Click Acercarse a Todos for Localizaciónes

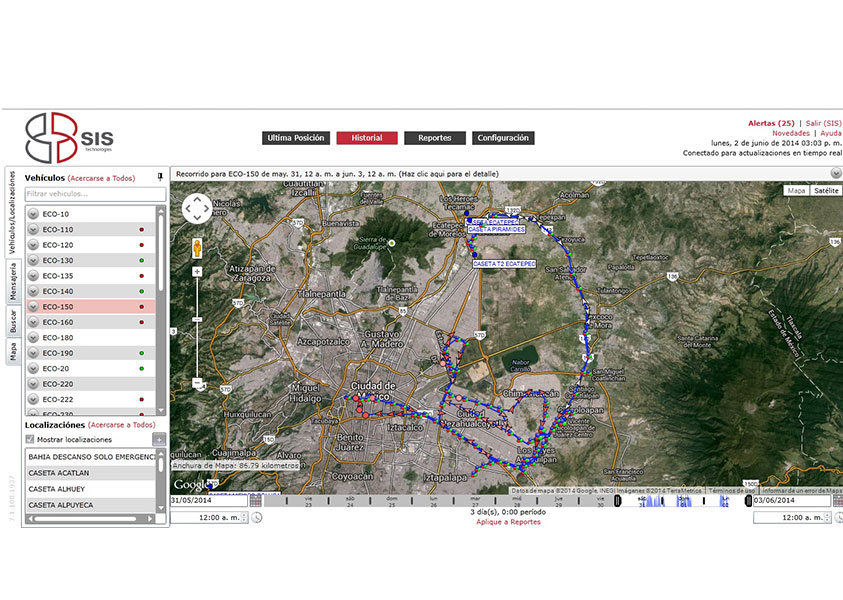click(x=122, y=425)
